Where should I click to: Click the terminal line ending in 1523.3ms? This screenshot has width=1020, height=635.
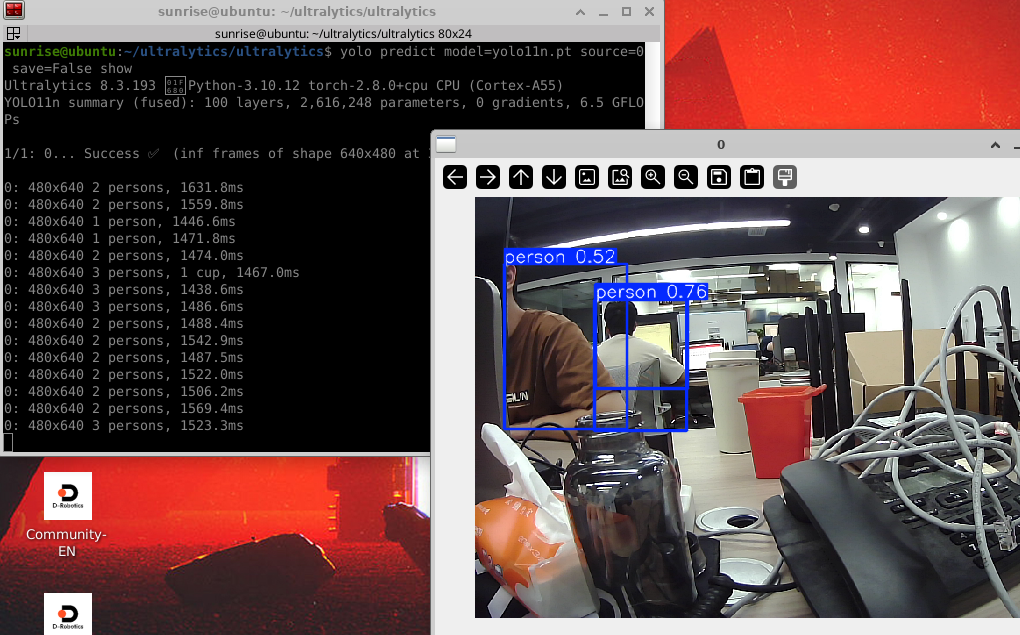tap(124, 426)
